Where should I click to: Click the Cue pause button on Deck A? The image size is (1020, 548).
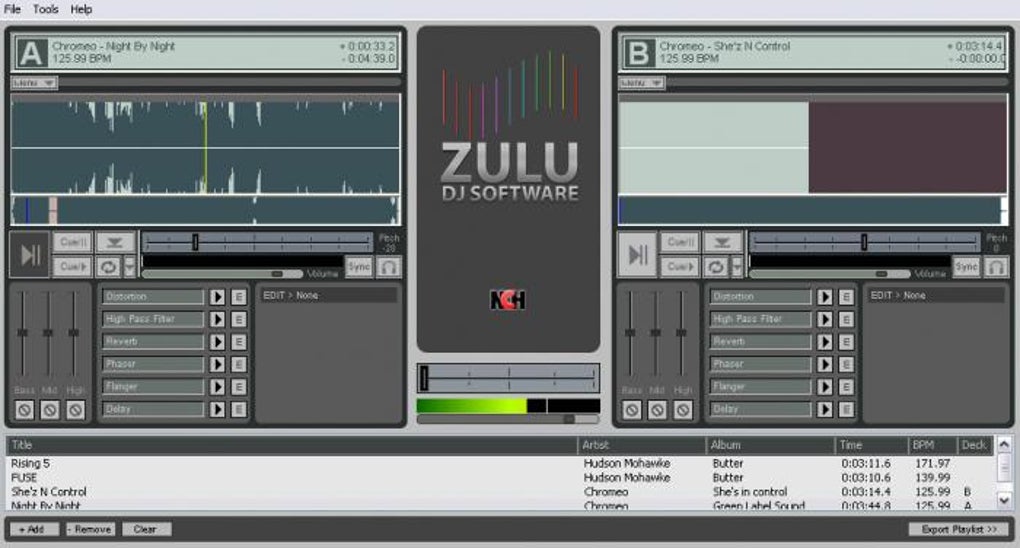[x=73, y=243]
